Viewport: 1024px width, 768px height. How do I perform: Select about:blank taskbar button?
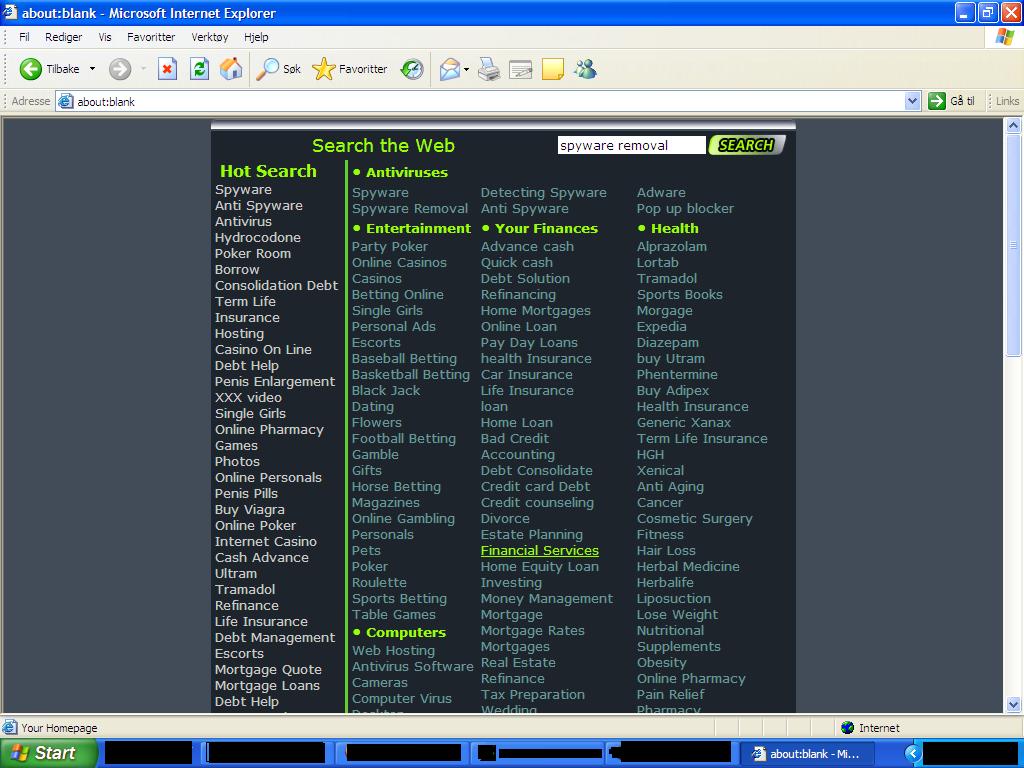(807, 754)
